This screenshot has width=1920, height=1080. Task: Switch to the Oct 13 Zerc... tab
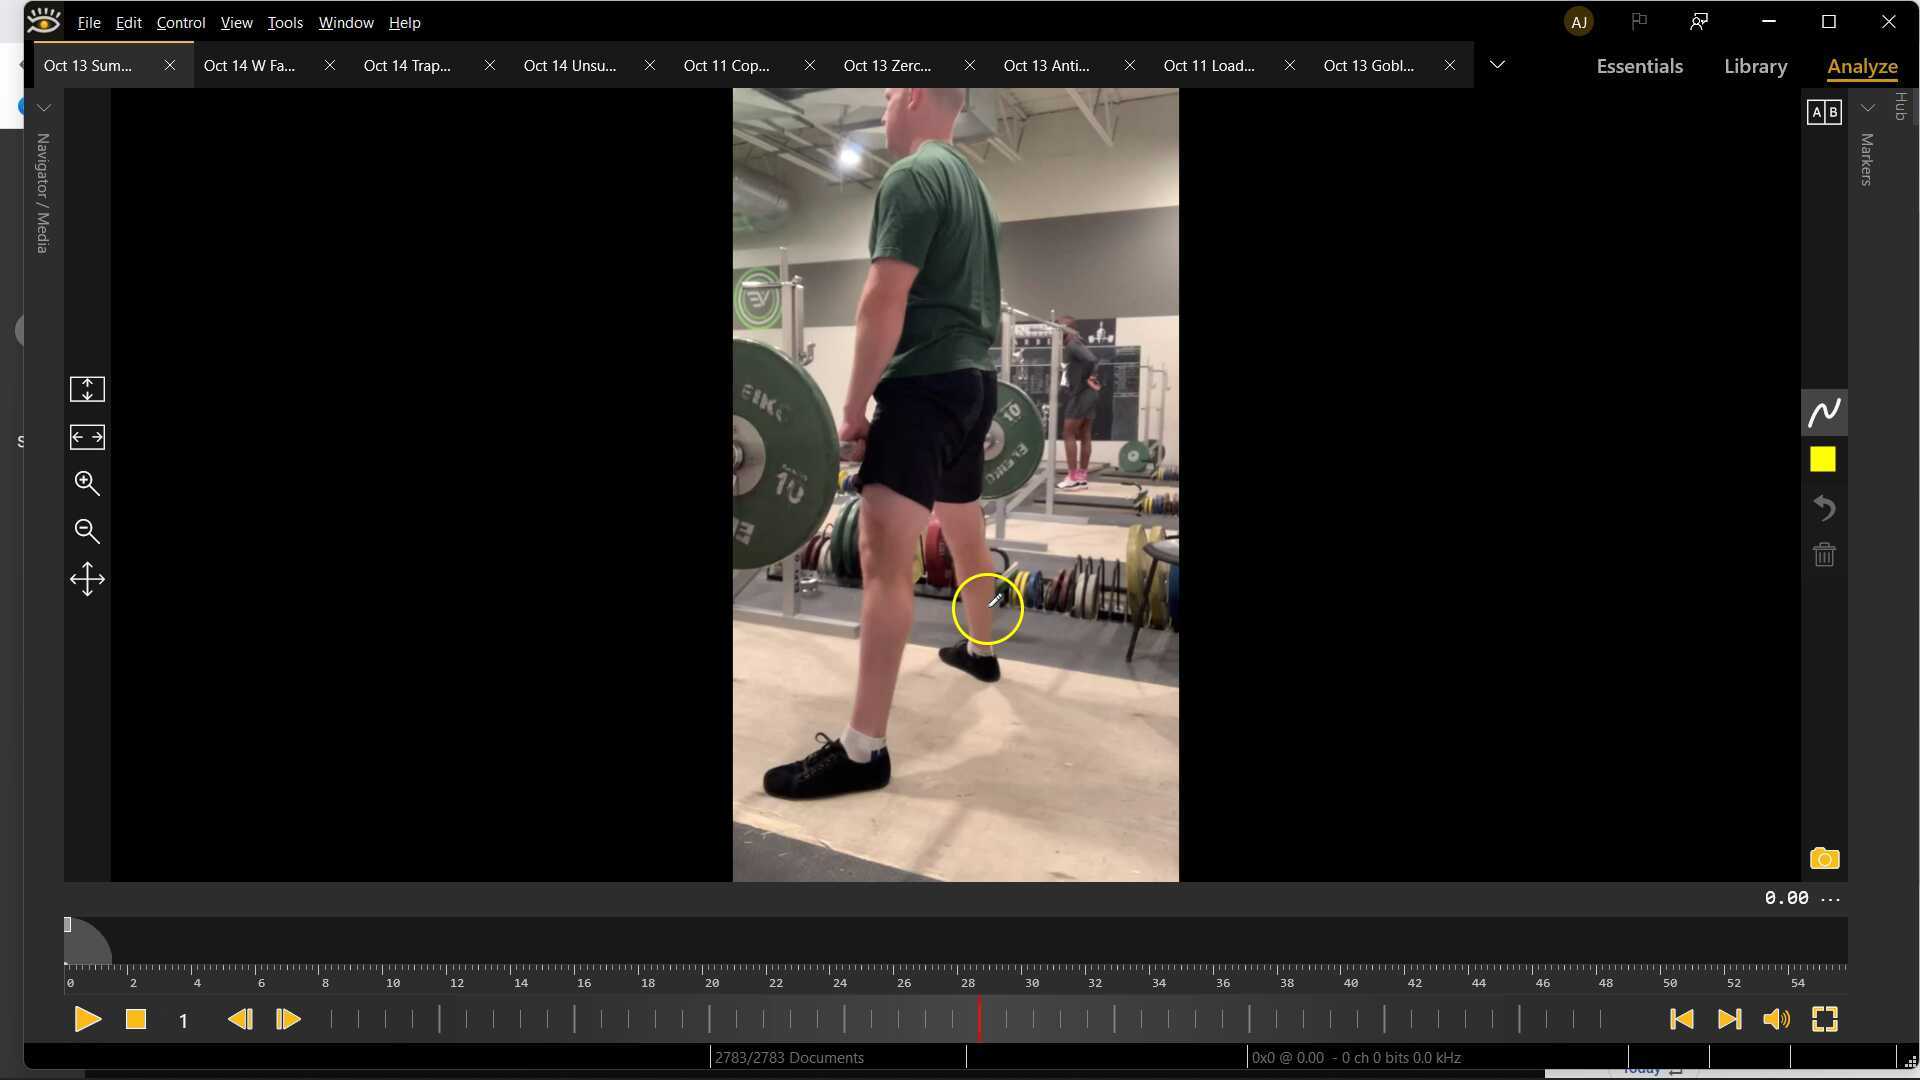[x=888, y=65]
